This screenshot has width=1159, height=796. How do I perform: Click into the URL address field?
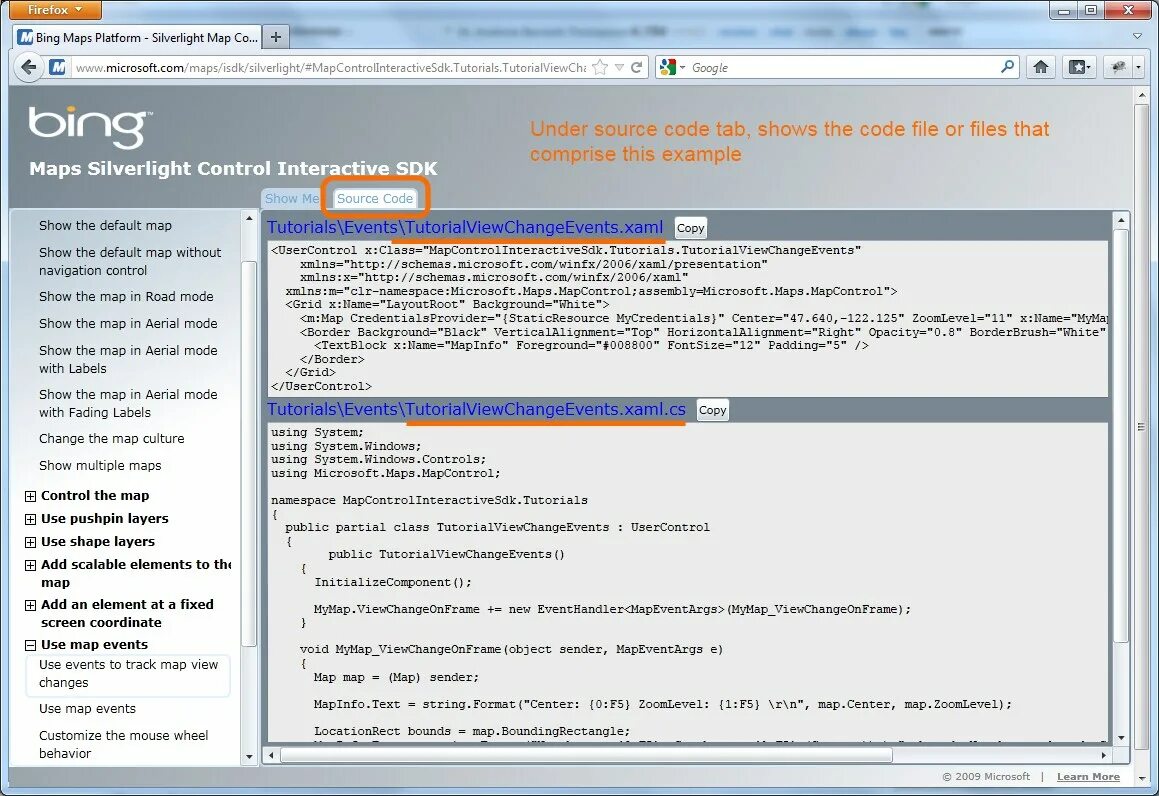click(330, 67)
